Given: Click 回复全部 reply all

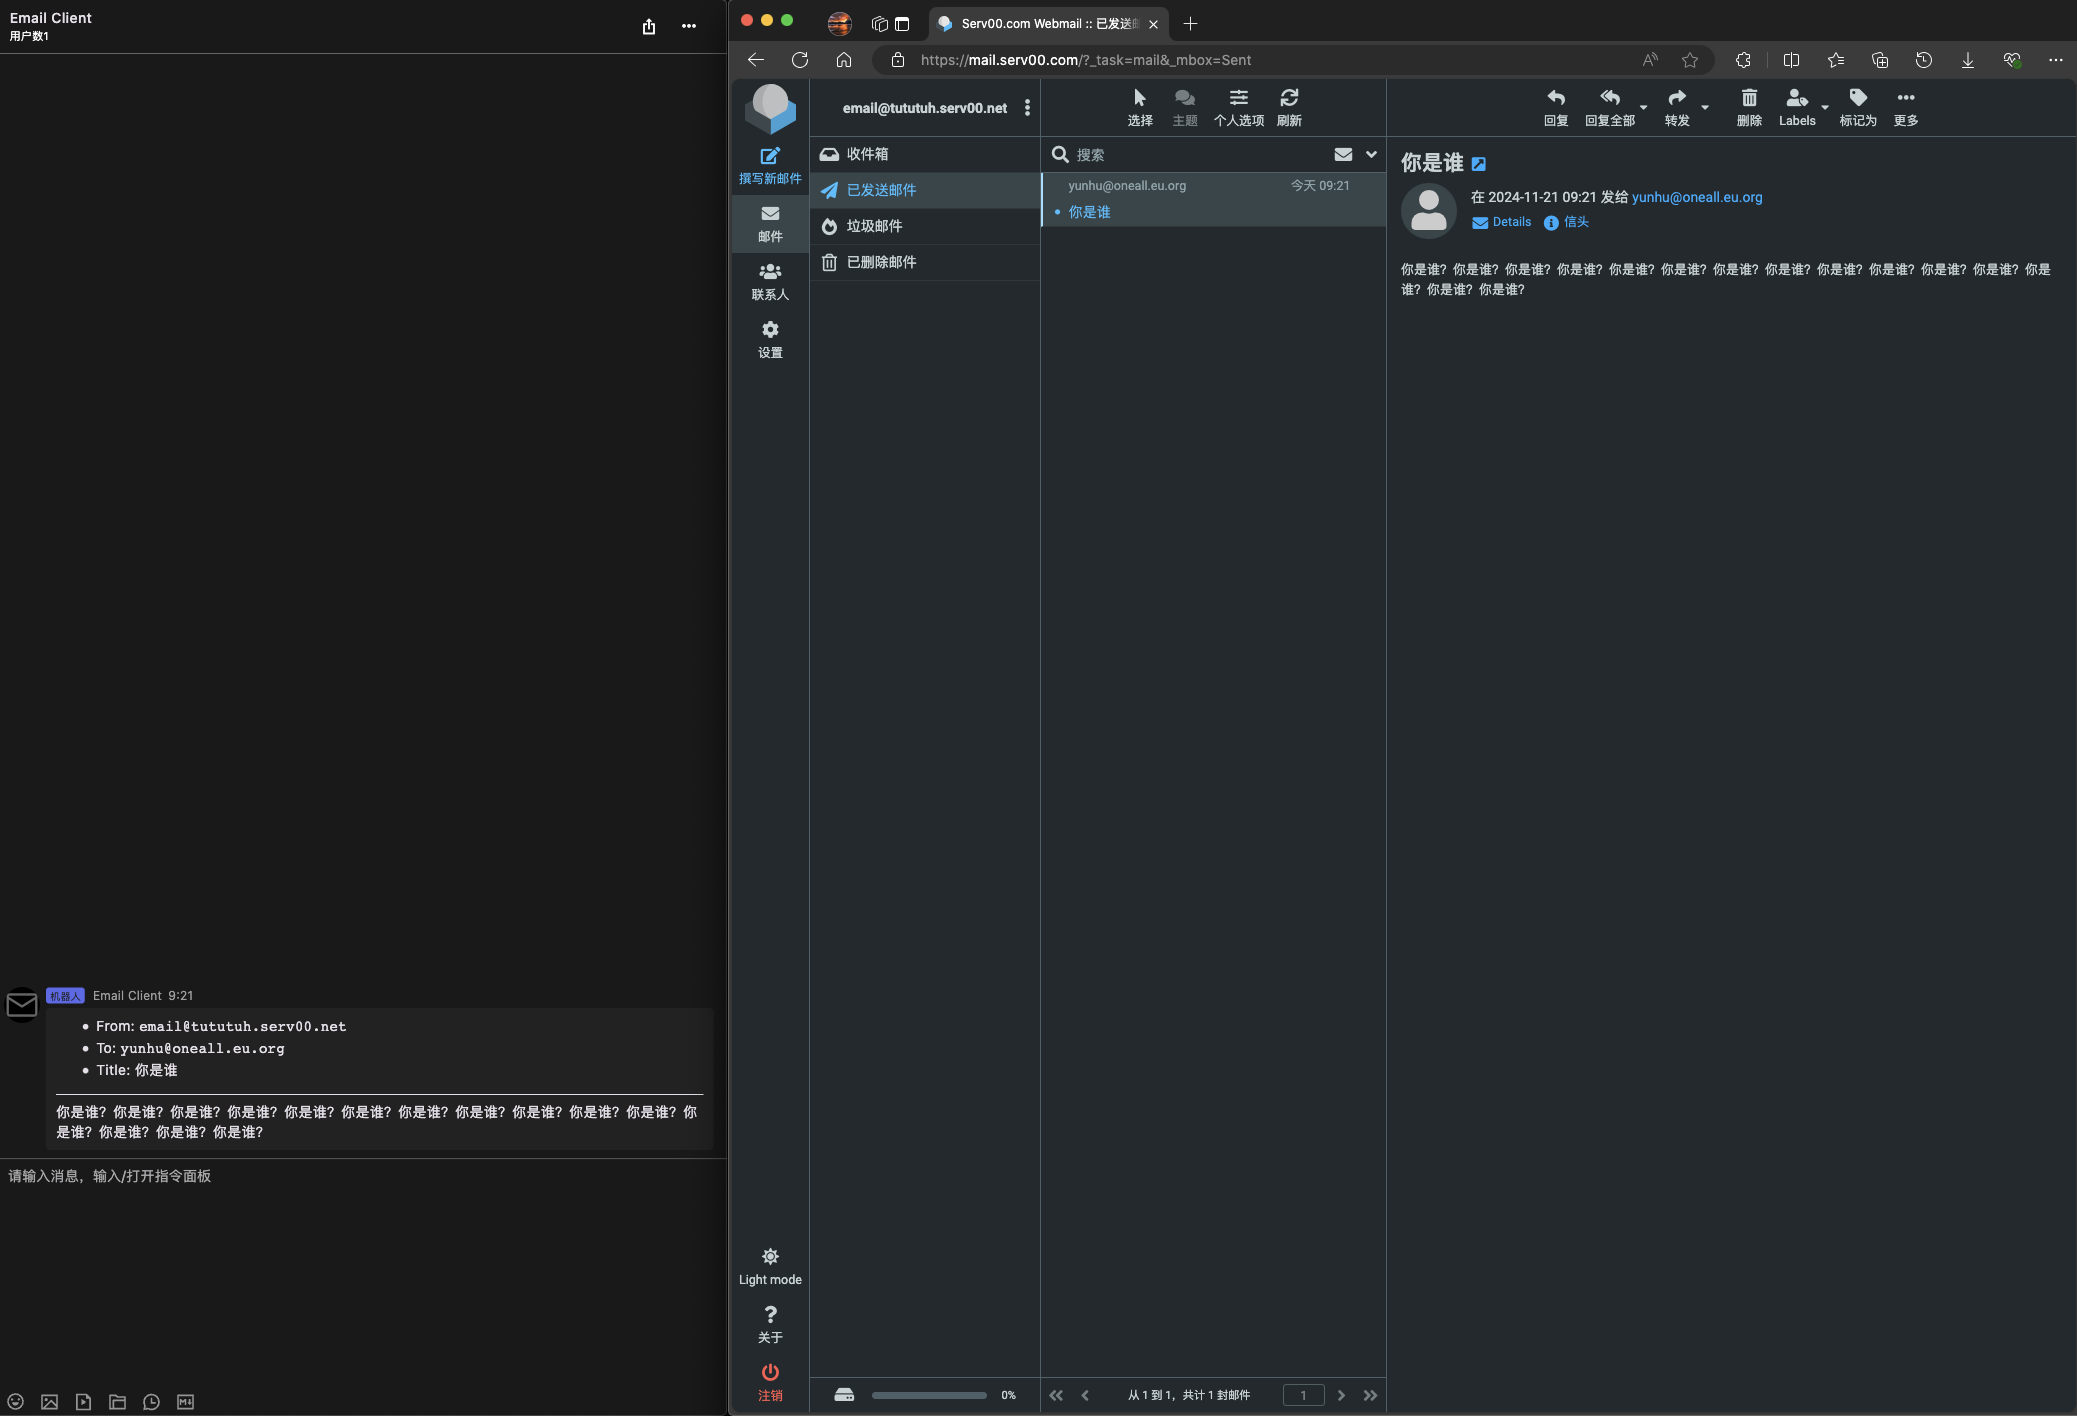Looking at the screenshot, I should [x=1610, y=108].
